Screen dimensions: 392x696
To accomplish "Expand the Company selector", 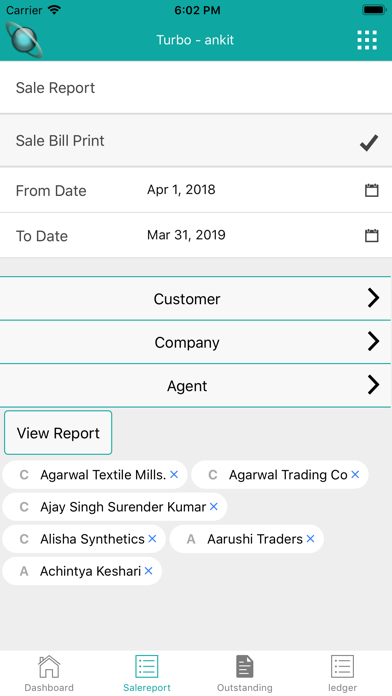I will point(196,342).
